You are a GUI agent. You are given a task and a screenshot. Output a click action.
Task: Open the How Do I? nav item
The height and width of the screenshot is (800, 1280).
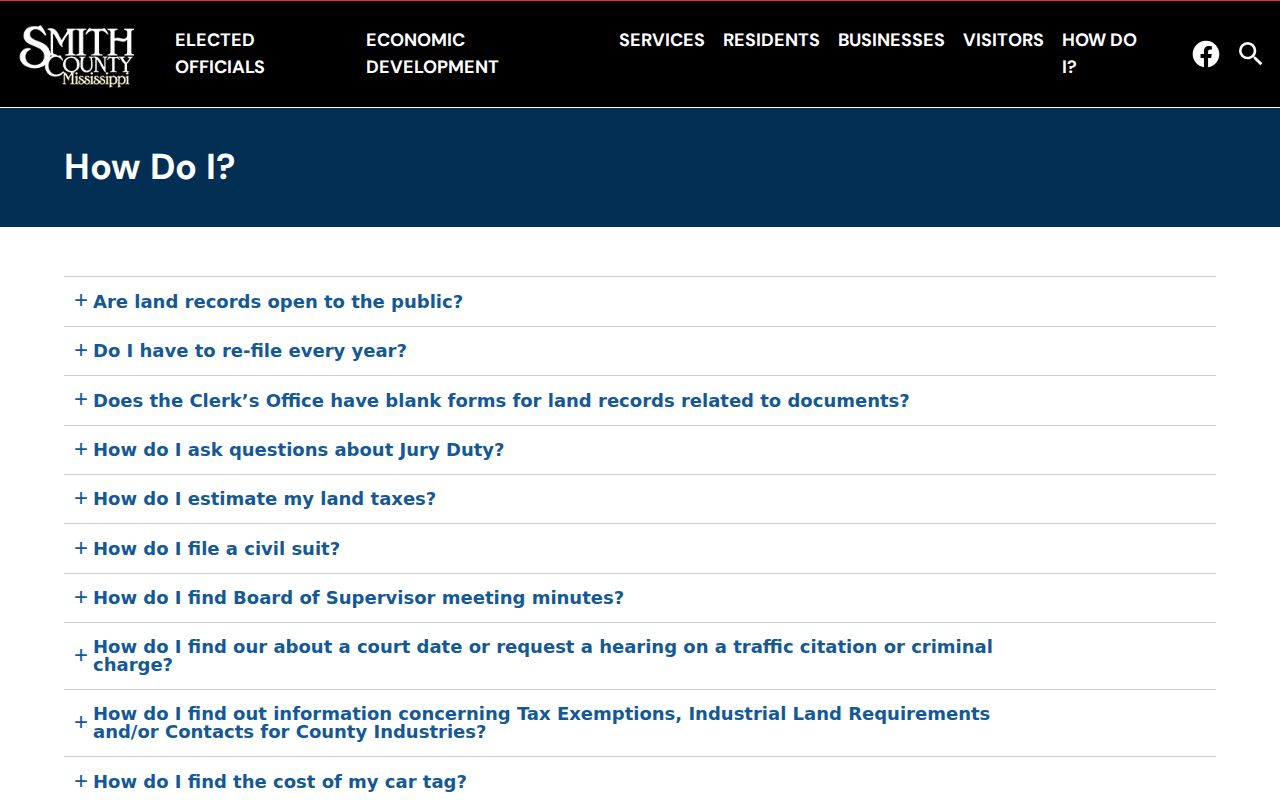[x=1099, y=53]
